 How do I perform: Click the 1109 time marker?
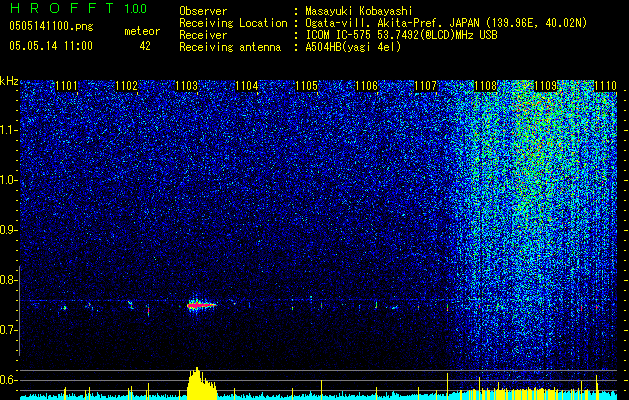click(546, 86)
